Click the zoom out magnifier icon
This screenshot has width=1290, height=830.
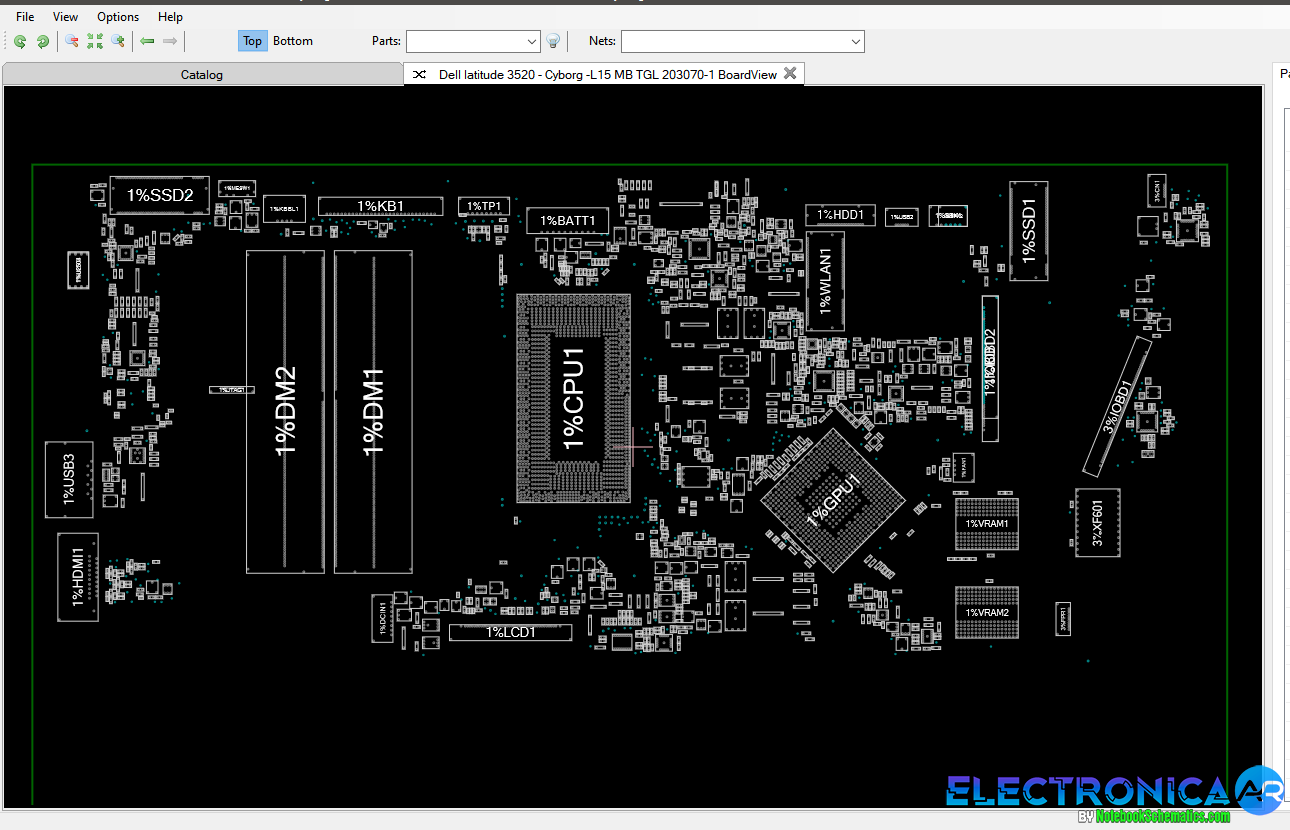[72, 41]
